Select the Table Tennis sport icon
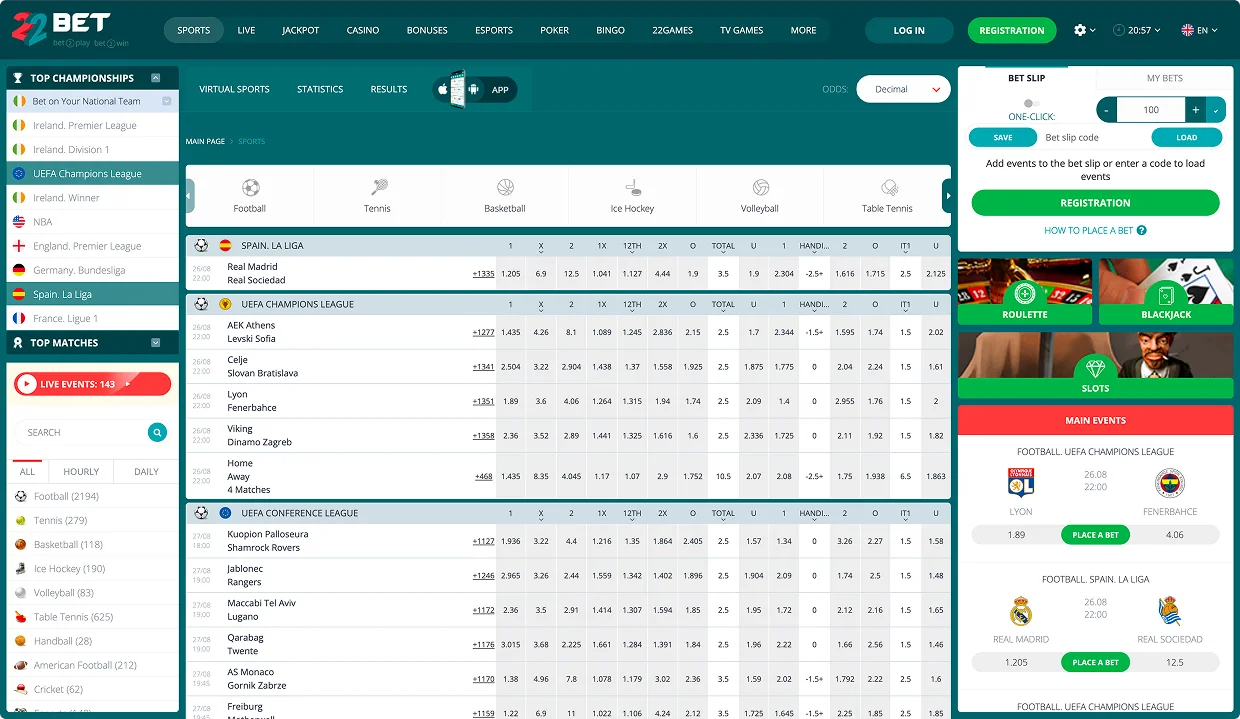This screenshot has height=719, width=1240. 888,187
